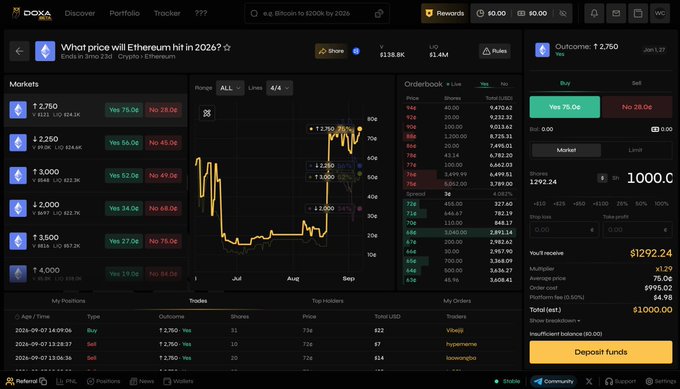Toggle amount input to dollar mode
The height and width of the screenshot is (389, 680).
[602, 178]
